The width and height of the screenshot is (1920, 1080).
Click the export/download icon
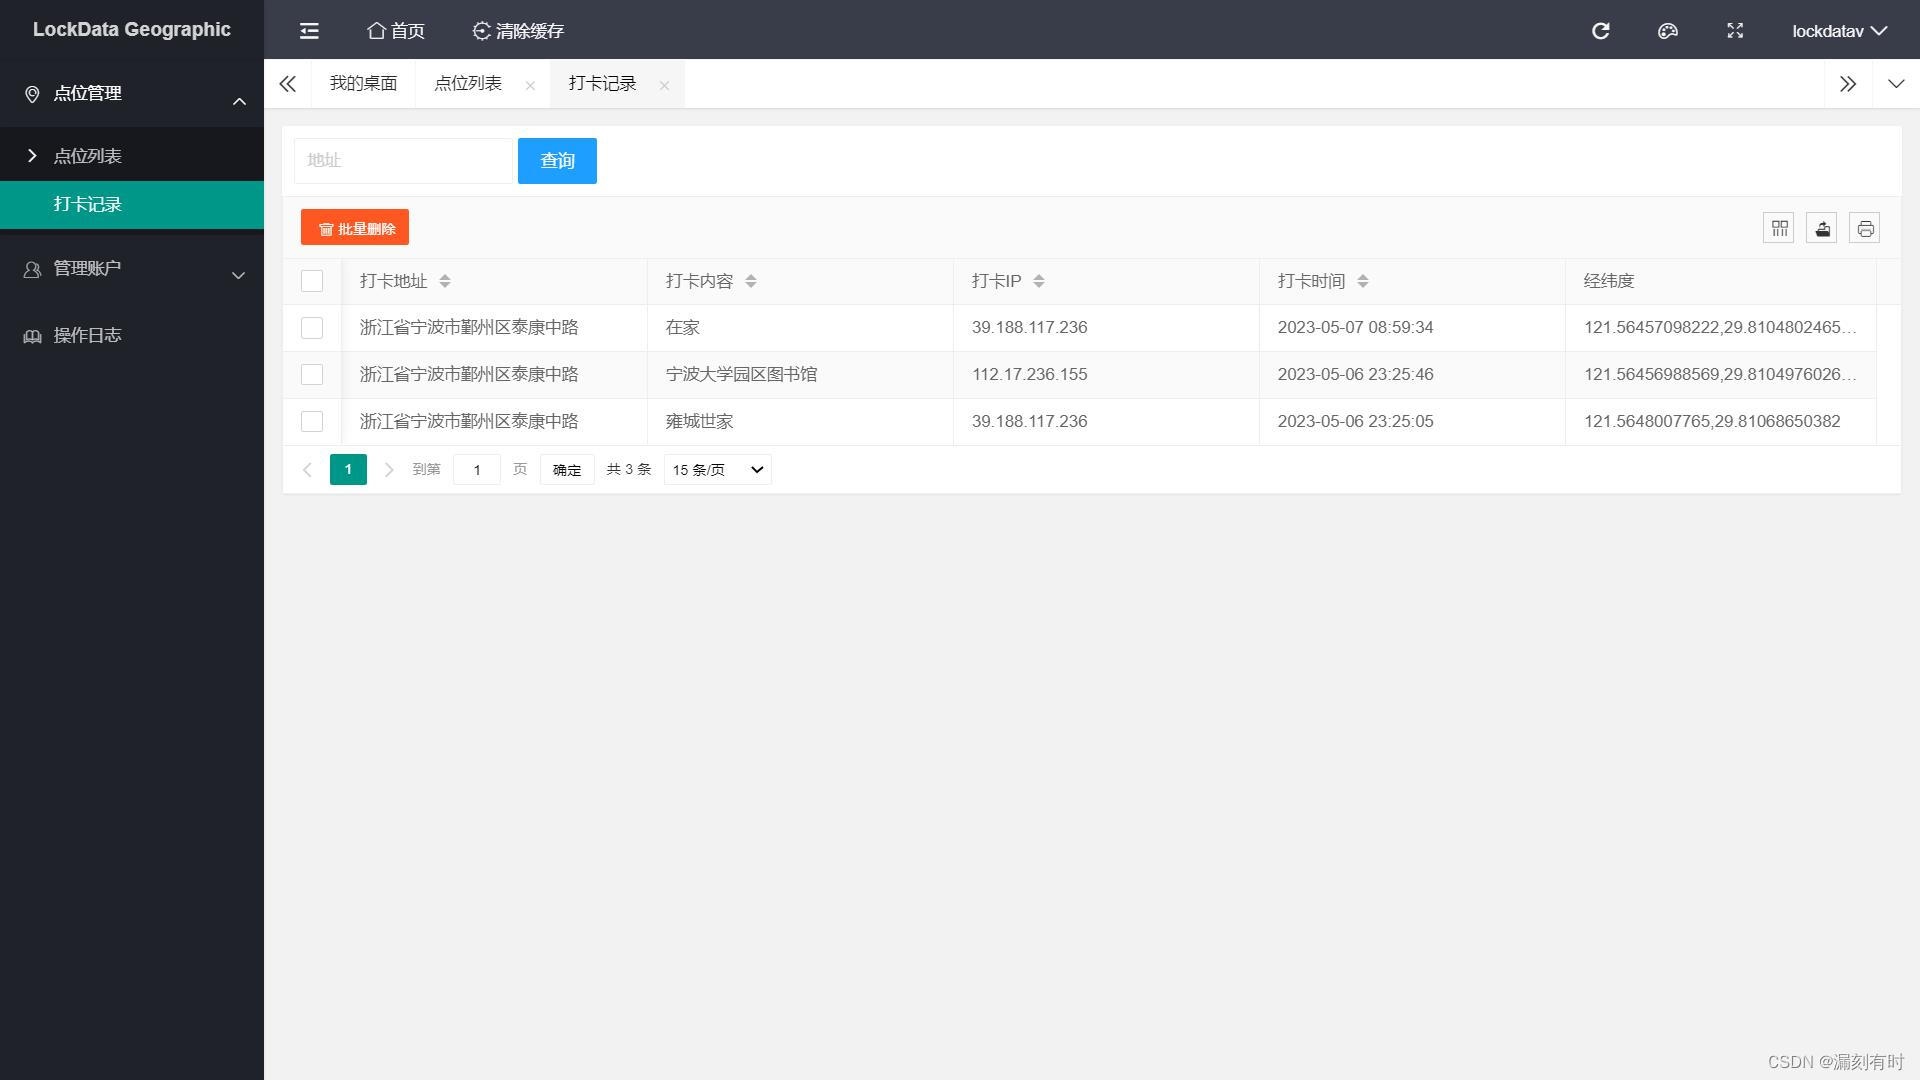click(x=1822, y=228)
